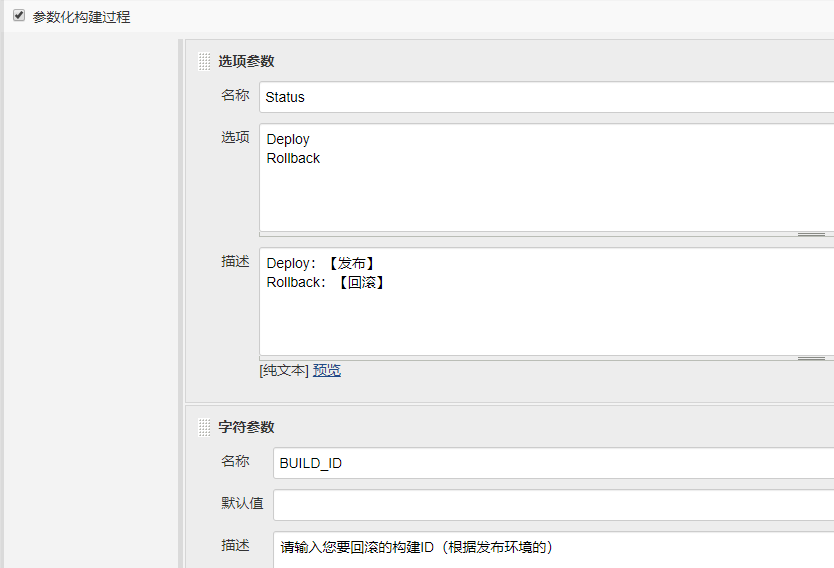834x568 pixels.
Task: Click the Rollback:【回滚】 description line
Action: point(326,282)
